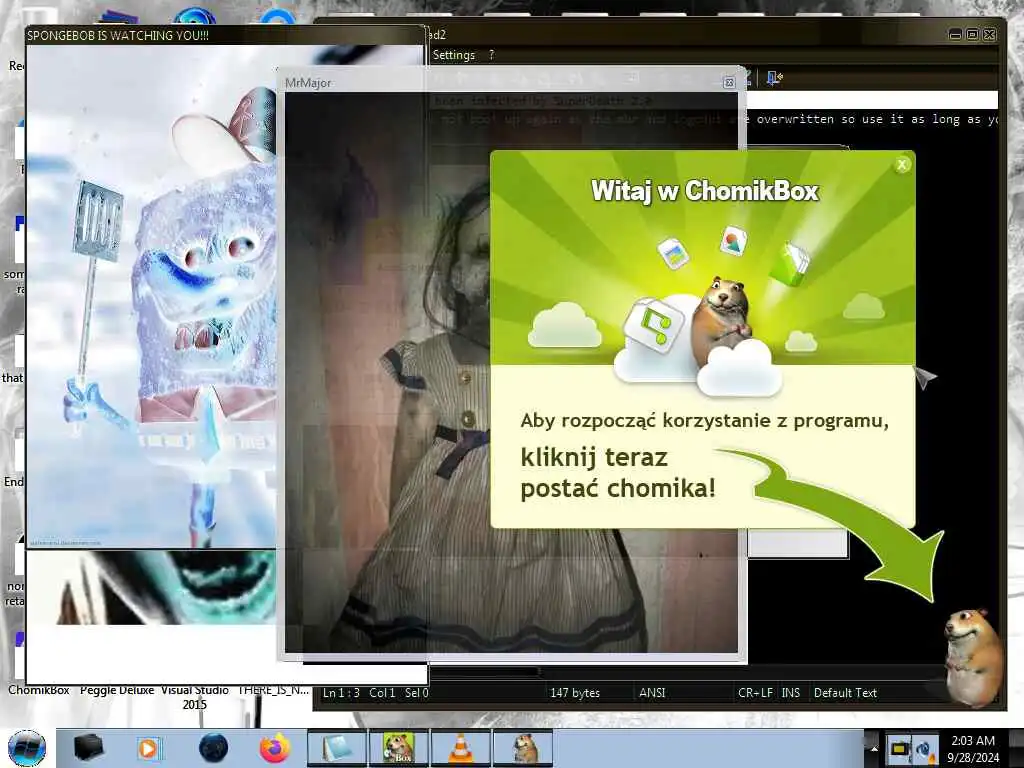The height and width of the screenshot is (768, 1024).
Task: Maximize the Notepad2 window
Action: pos(972,35)
